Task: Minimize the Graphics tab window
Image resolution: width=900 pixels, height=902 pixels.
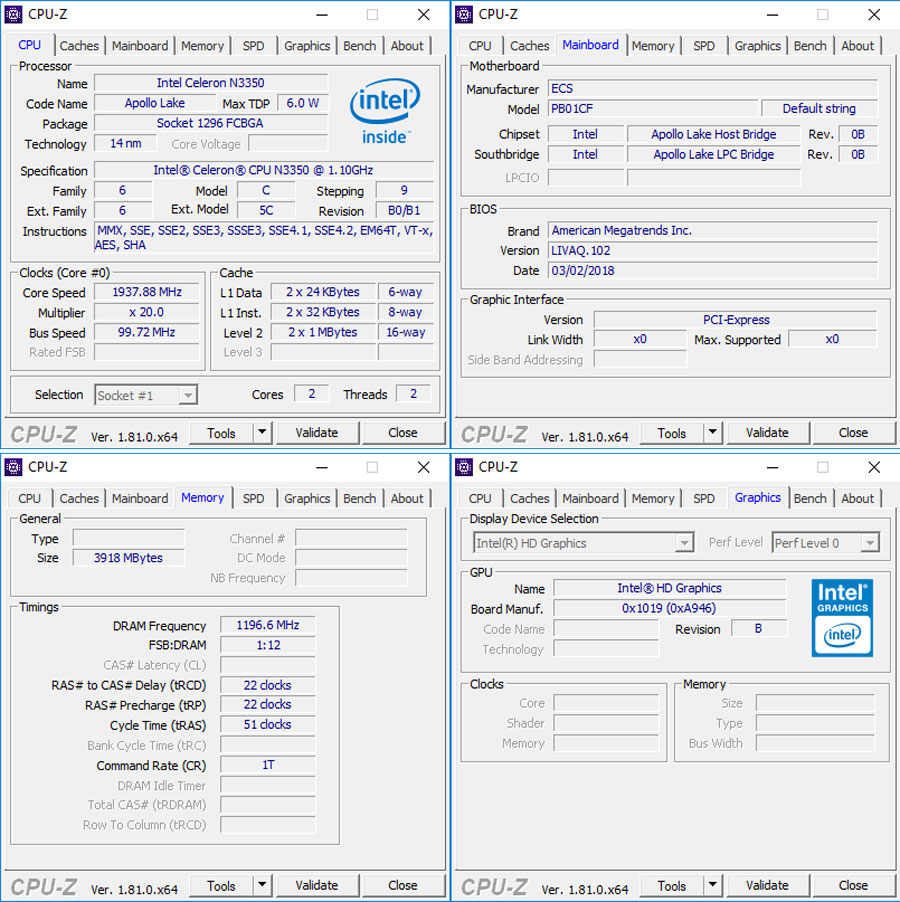Action: [772, 468]
